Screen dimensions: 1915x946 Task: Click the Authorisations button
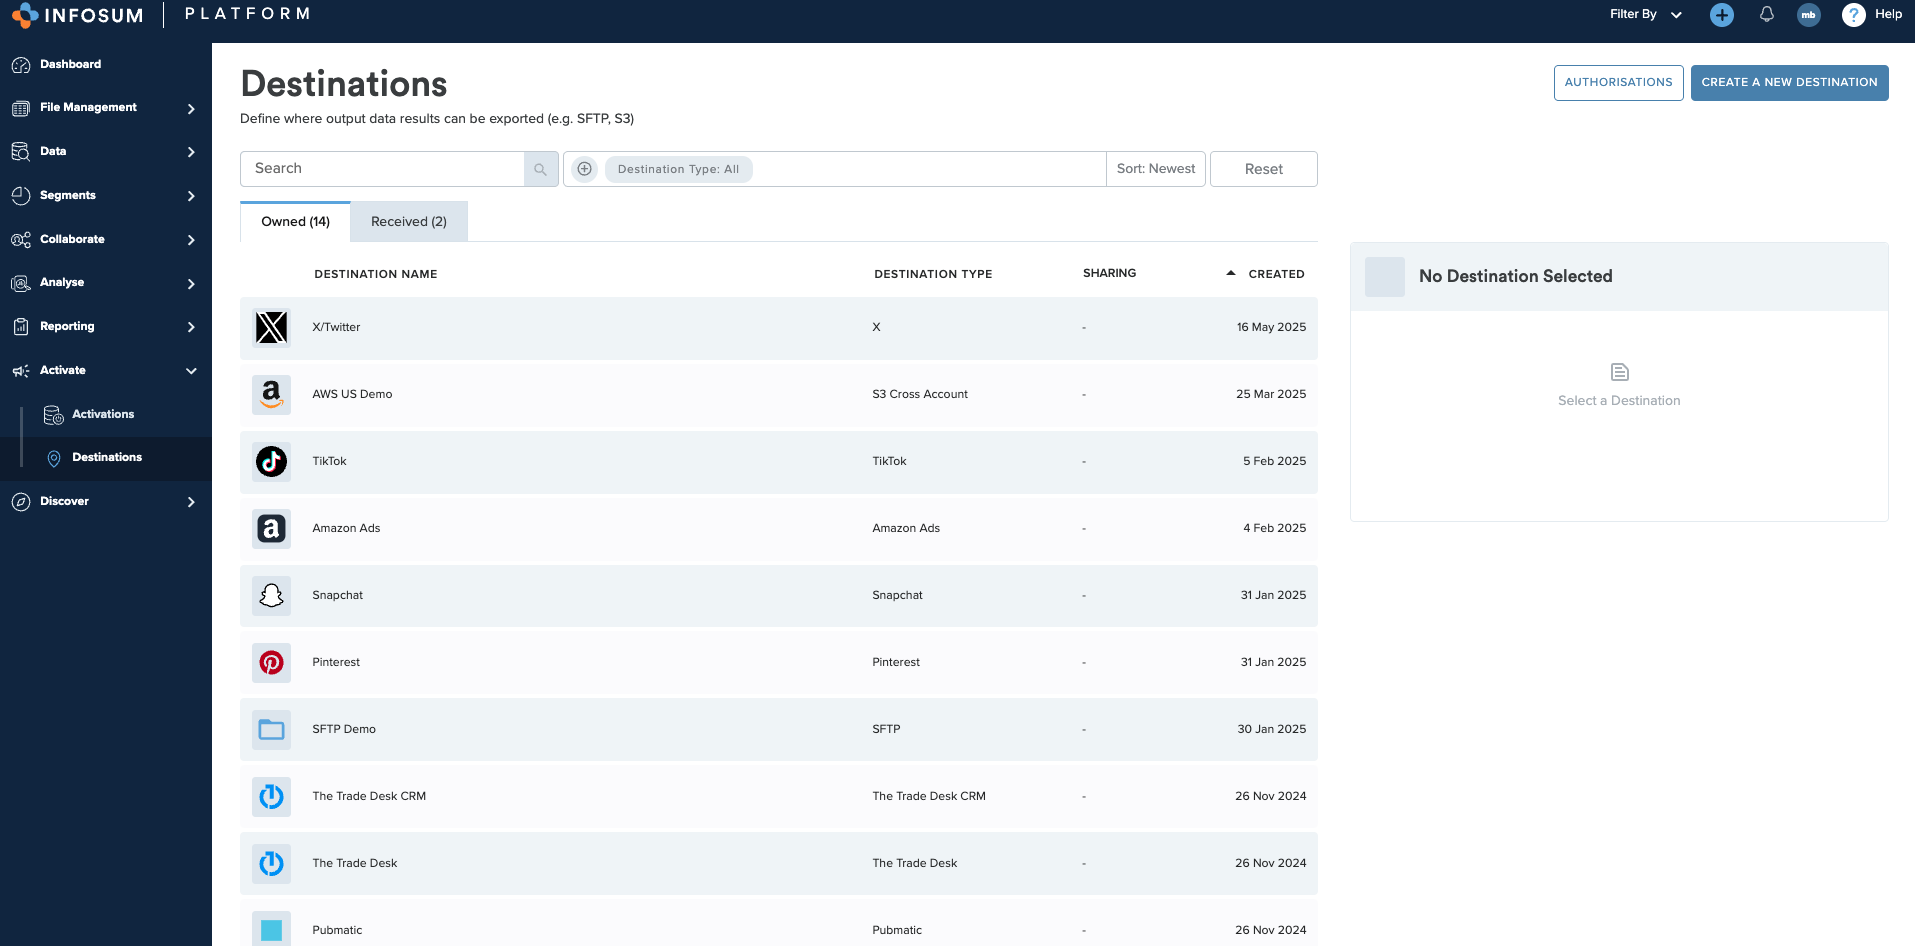1618,83
